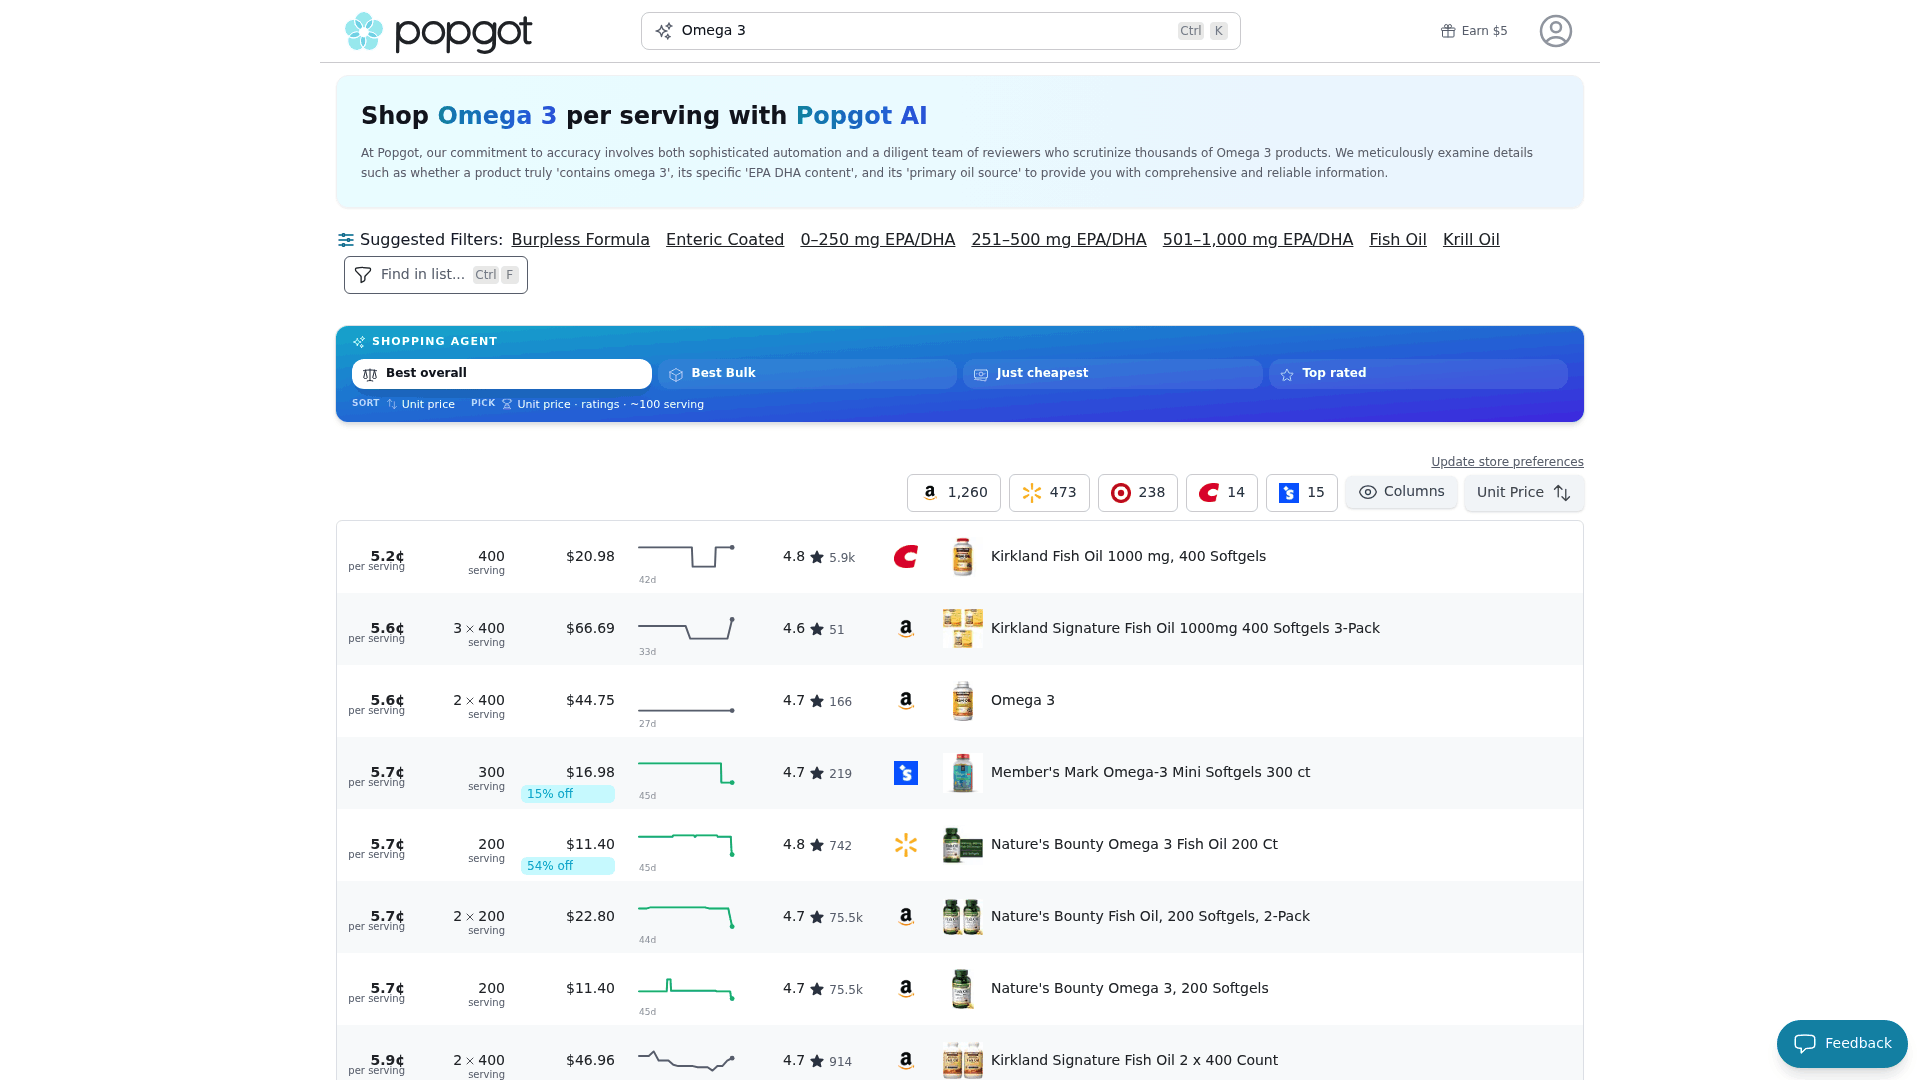Screen dimensions: 1920x1080
Task: Open the Unit Price sort dropdown
Action: pos(1524,493)
